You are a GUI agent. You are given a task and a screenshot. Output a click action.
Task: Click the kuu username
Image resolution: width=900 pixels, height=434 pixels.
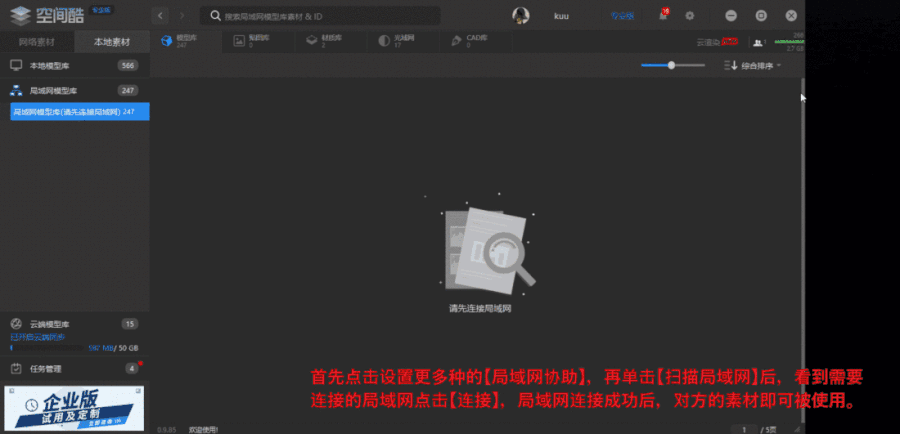pos(561,16)
